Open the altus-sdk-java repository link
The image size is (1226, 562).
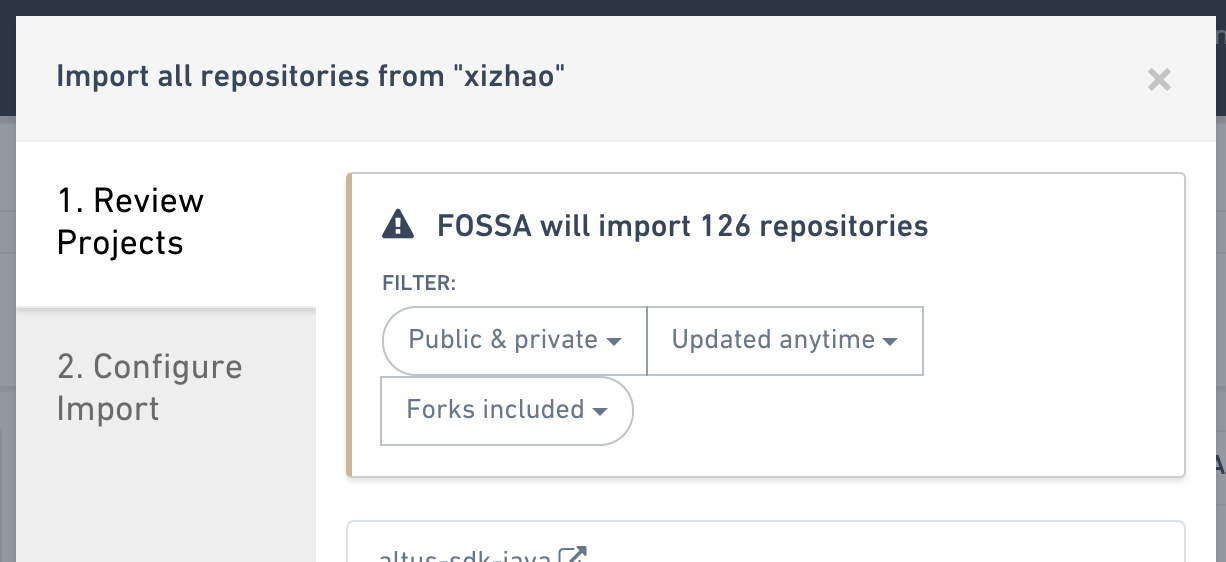point(465,555)
